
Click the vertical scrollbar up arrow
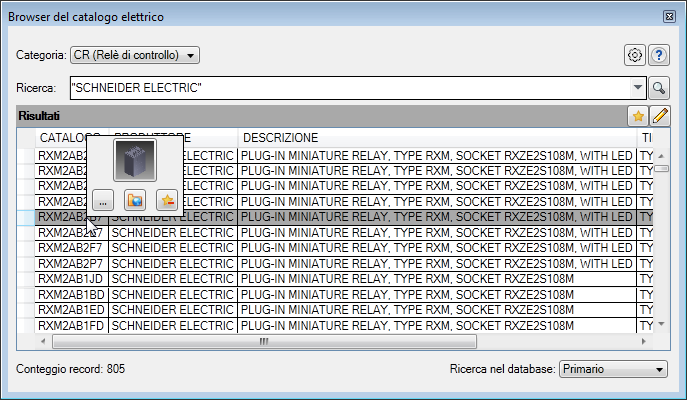click(x=662, y=156)
